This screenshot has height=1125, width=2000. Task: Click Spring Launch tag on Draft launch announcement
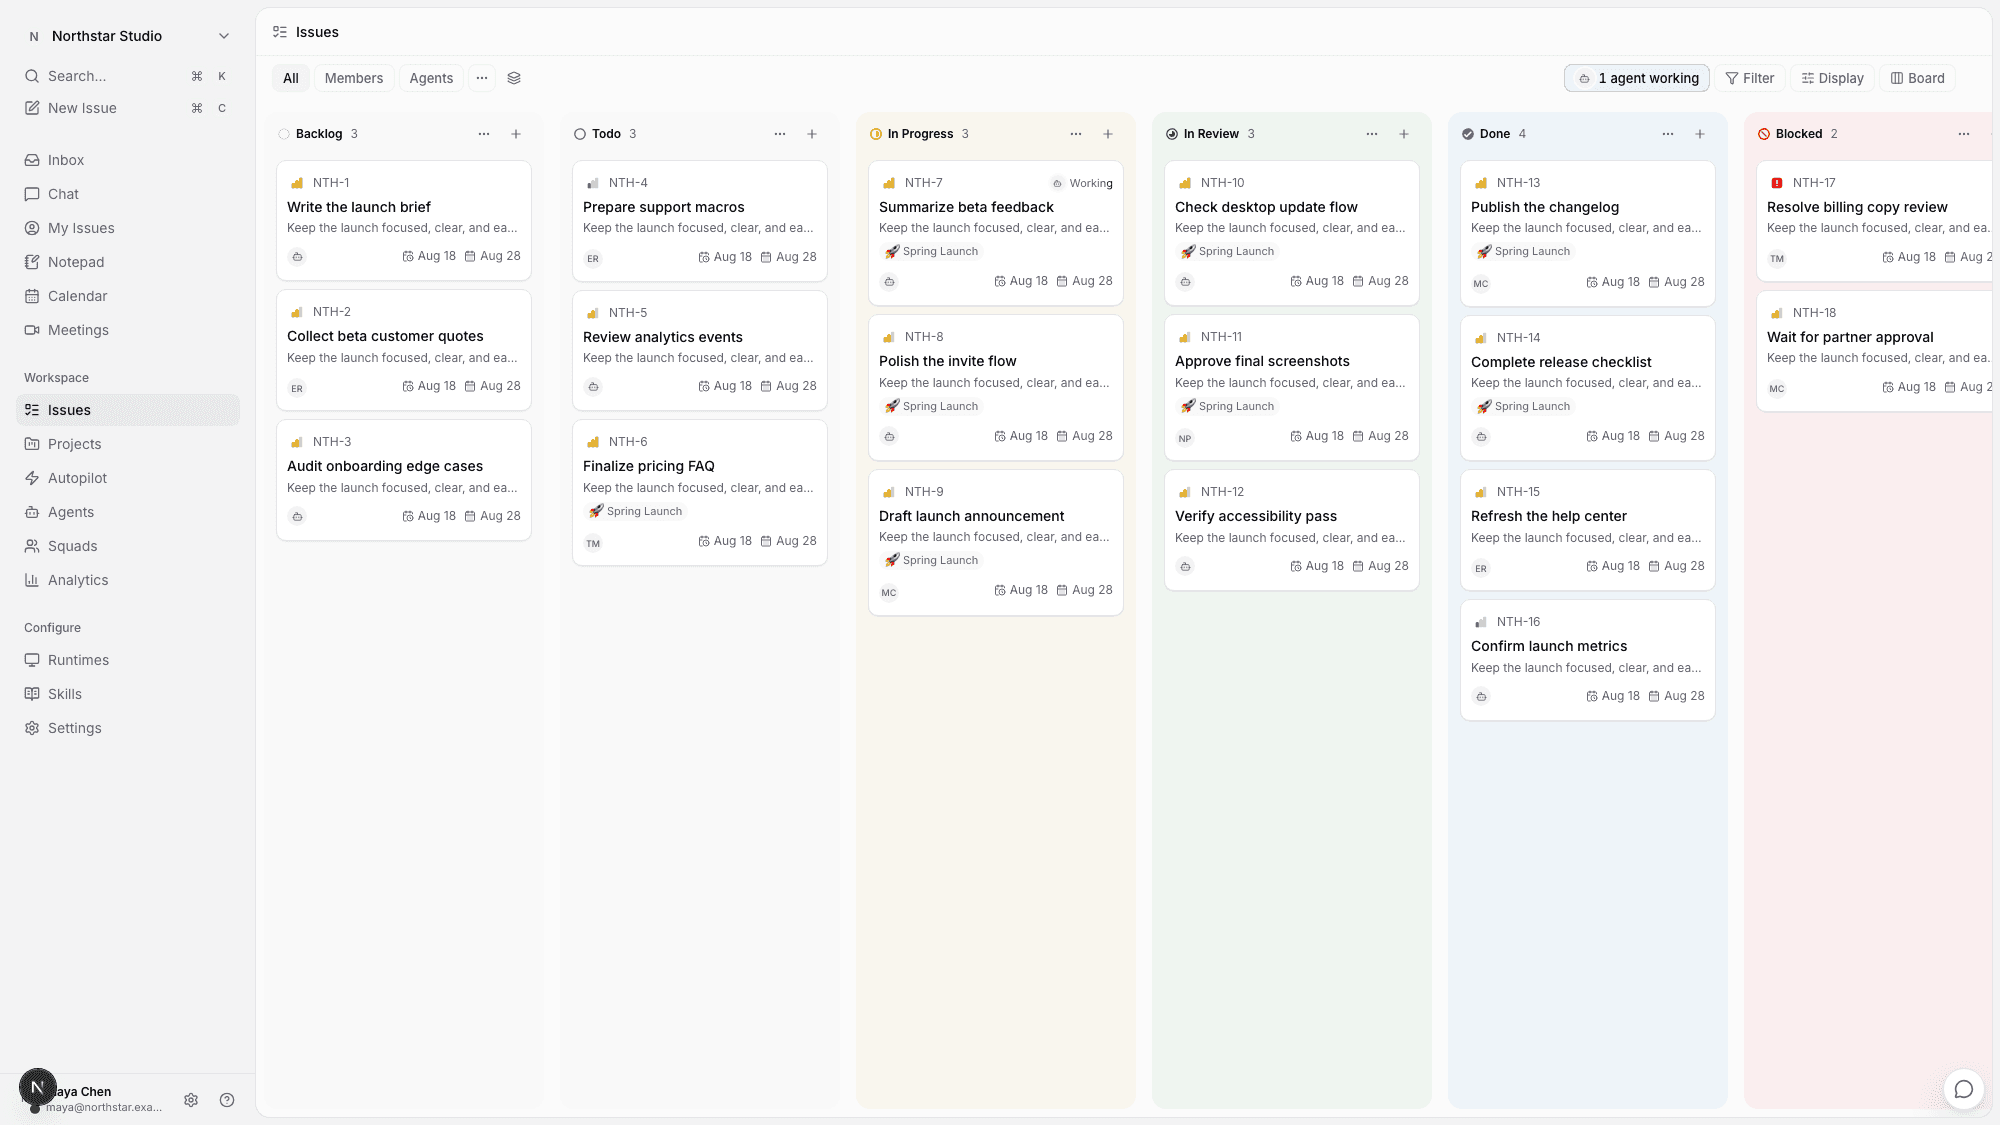pyautogui.click(x=931, y=560)
